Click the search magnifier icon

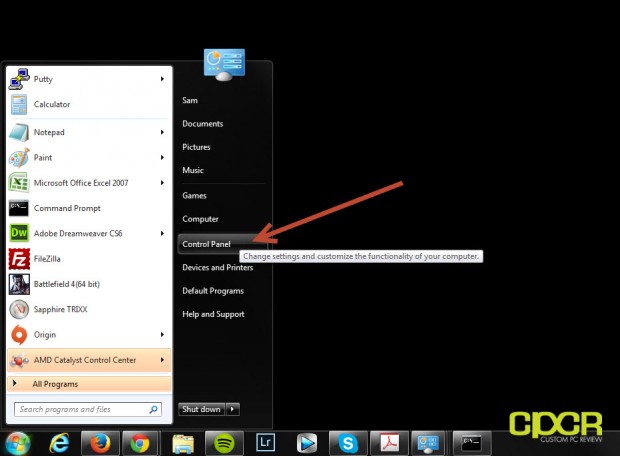[x=153, y=409]
